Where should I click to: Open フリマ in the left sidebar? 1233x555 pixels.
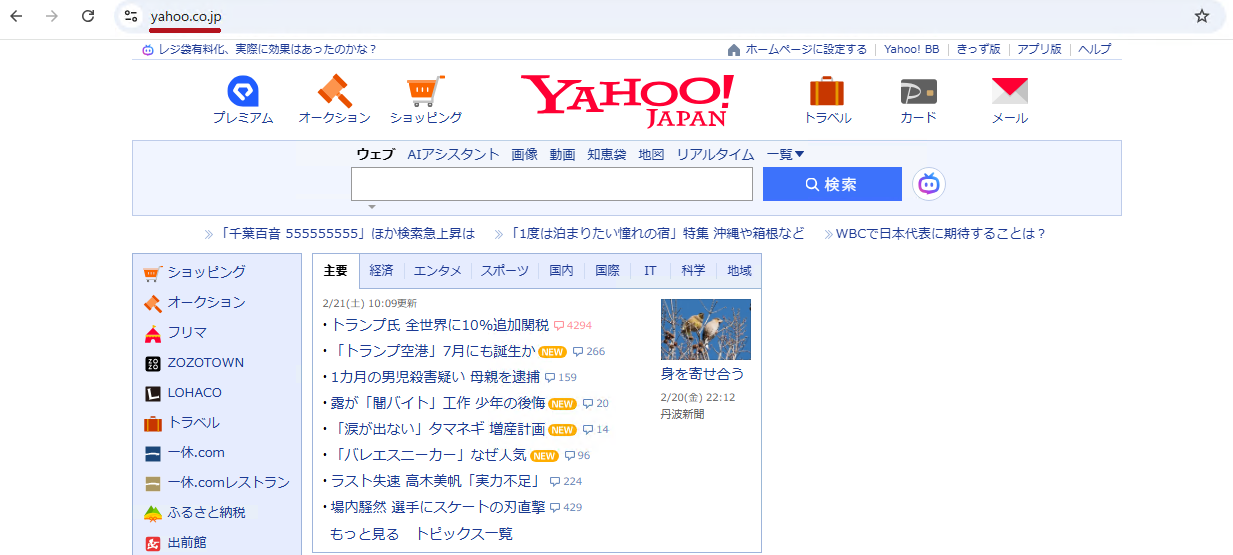click(187, 332)
